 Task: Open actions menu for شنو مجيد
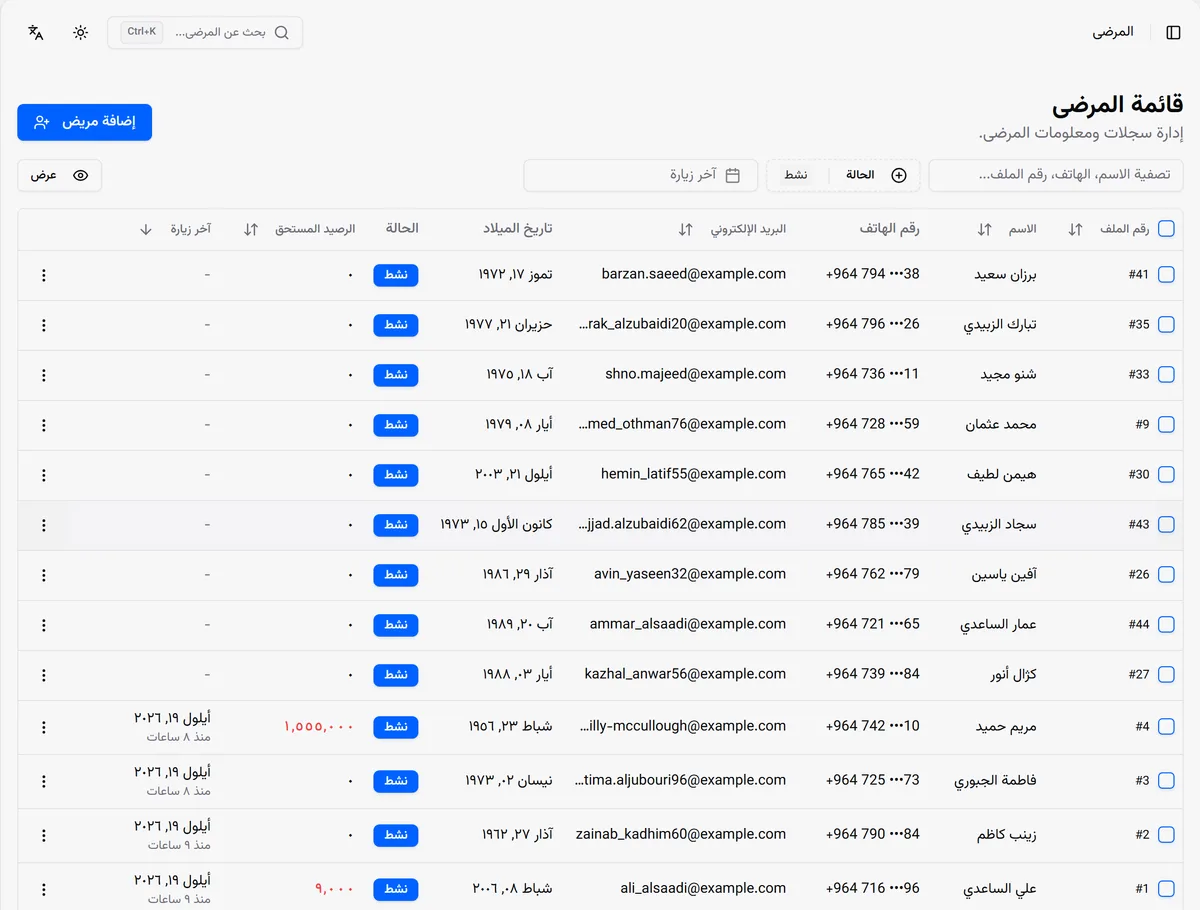(x=43, y=375)
